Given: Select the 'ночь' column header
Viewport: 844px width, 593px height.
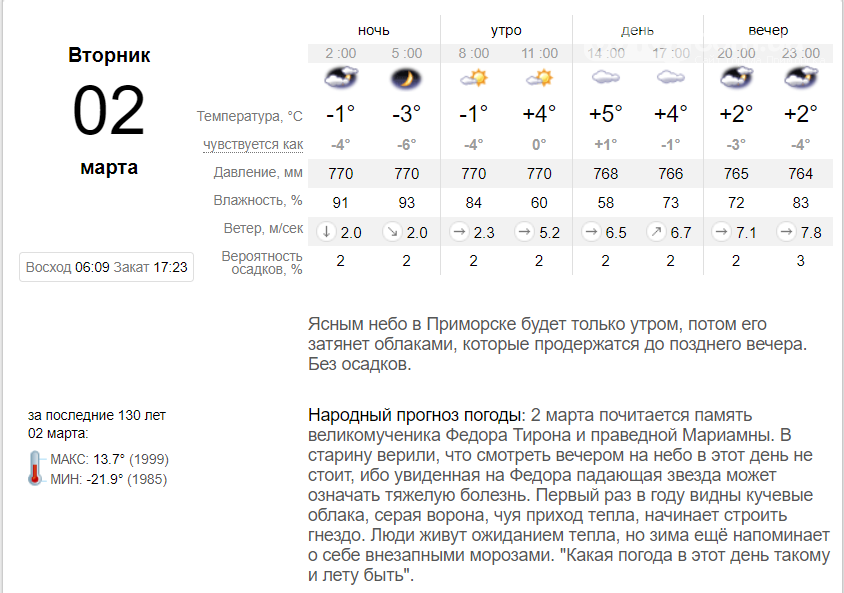Looking at the screenshot, I should (x=374, y=30).
